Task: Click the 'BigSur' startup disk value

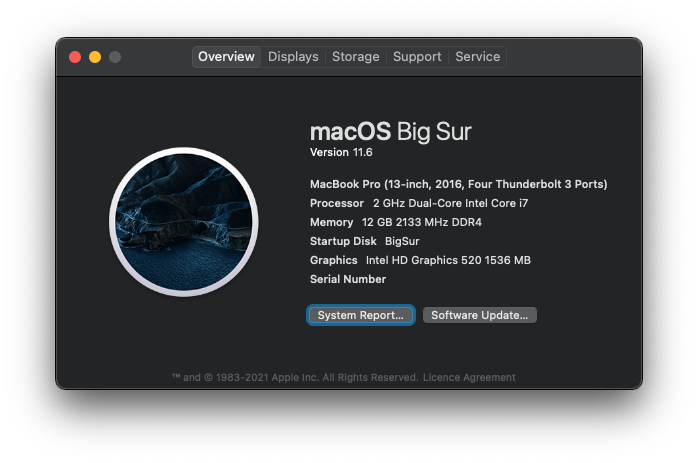Action: coord(402,241)
